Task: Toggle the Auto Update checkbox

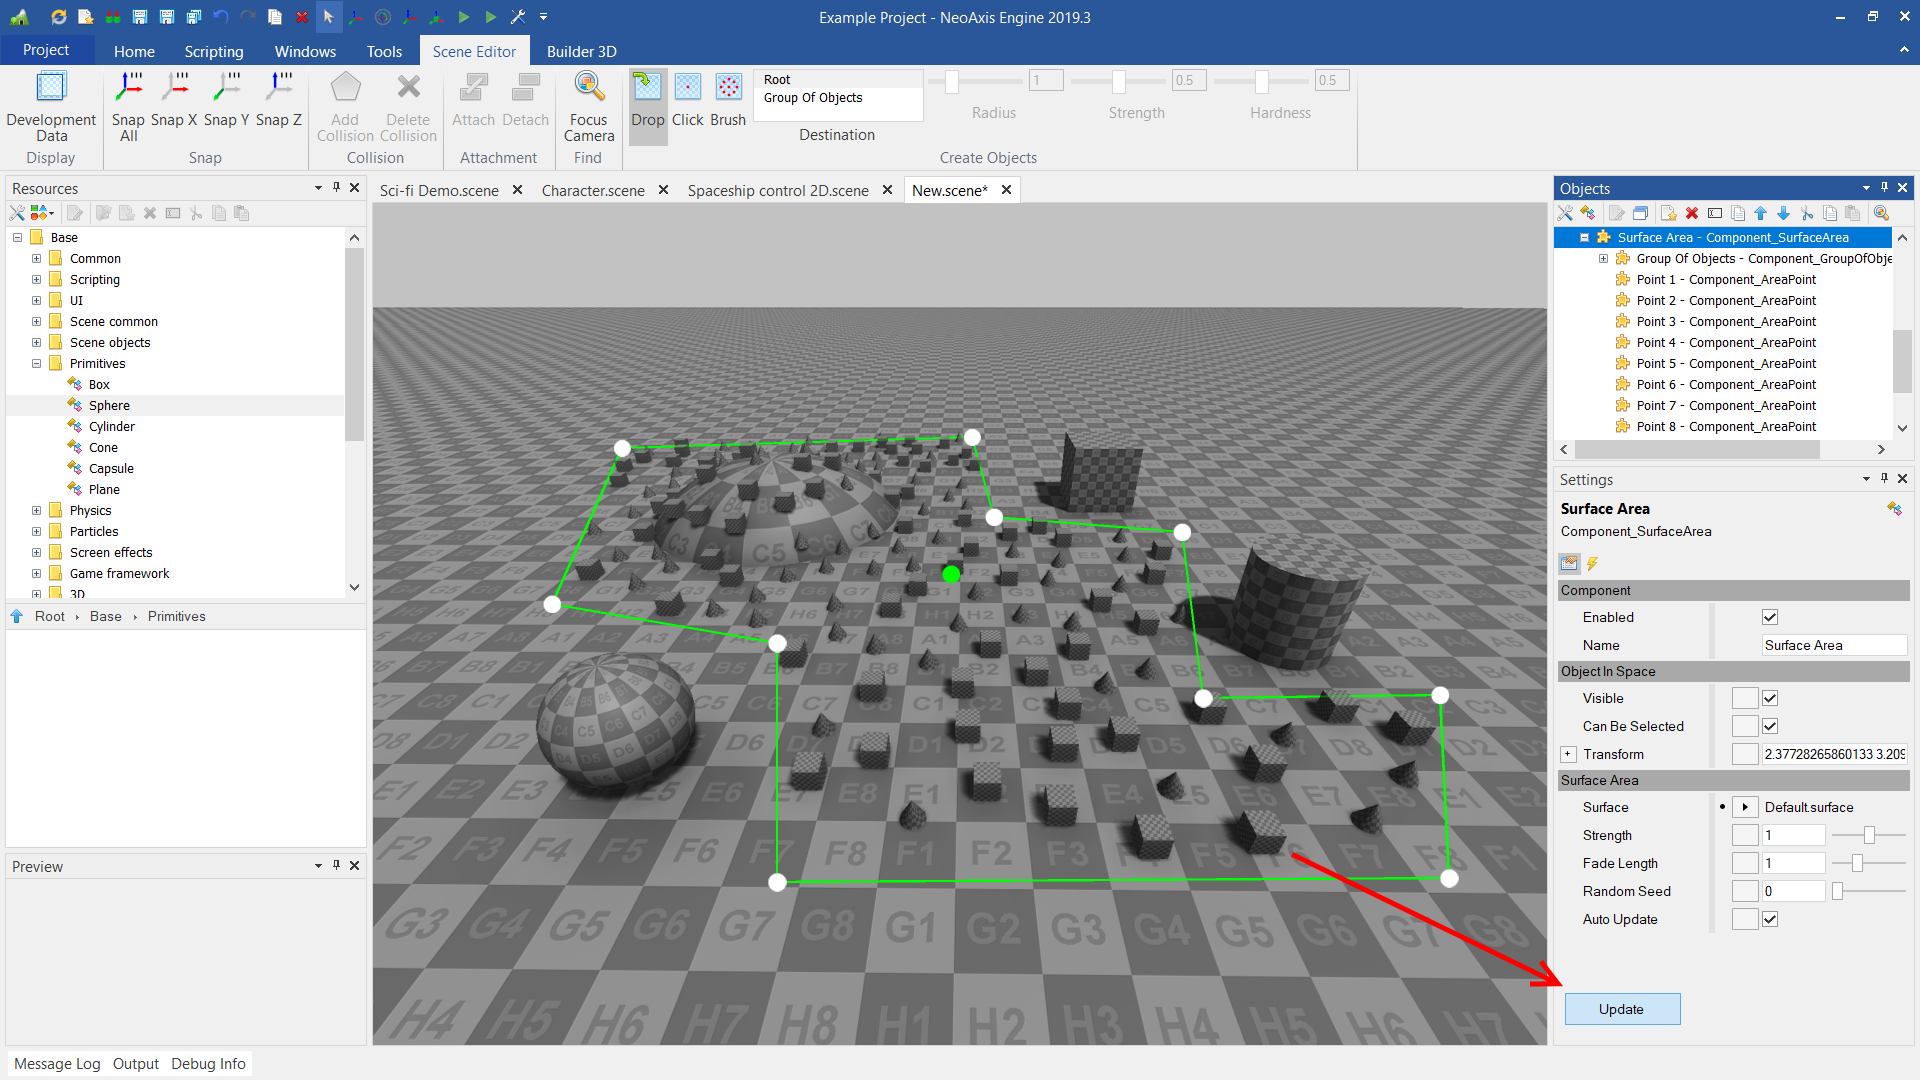Action: pyautogui.click(x=1770, y=919)
